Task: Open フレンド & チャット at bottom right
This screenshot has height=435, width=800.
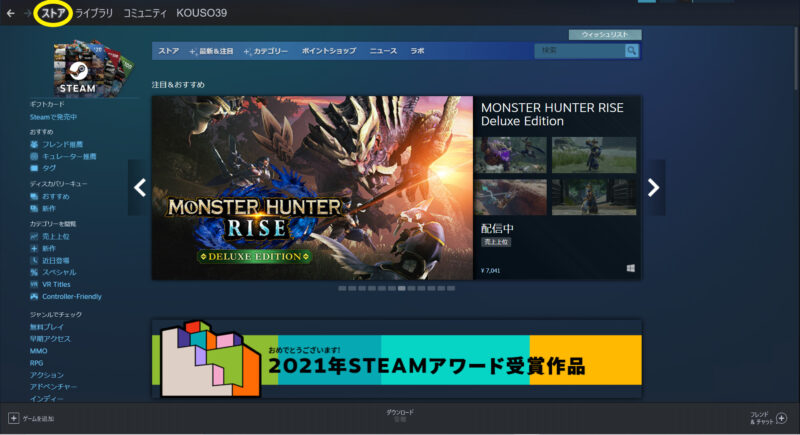Action: point(761,418)
